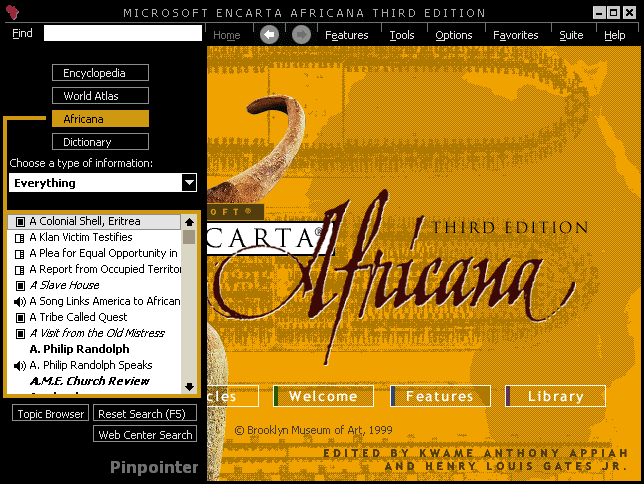644x484 pixels.
Task: Maximize the Encarta Africana window
Action: click(x=614, y=13)
